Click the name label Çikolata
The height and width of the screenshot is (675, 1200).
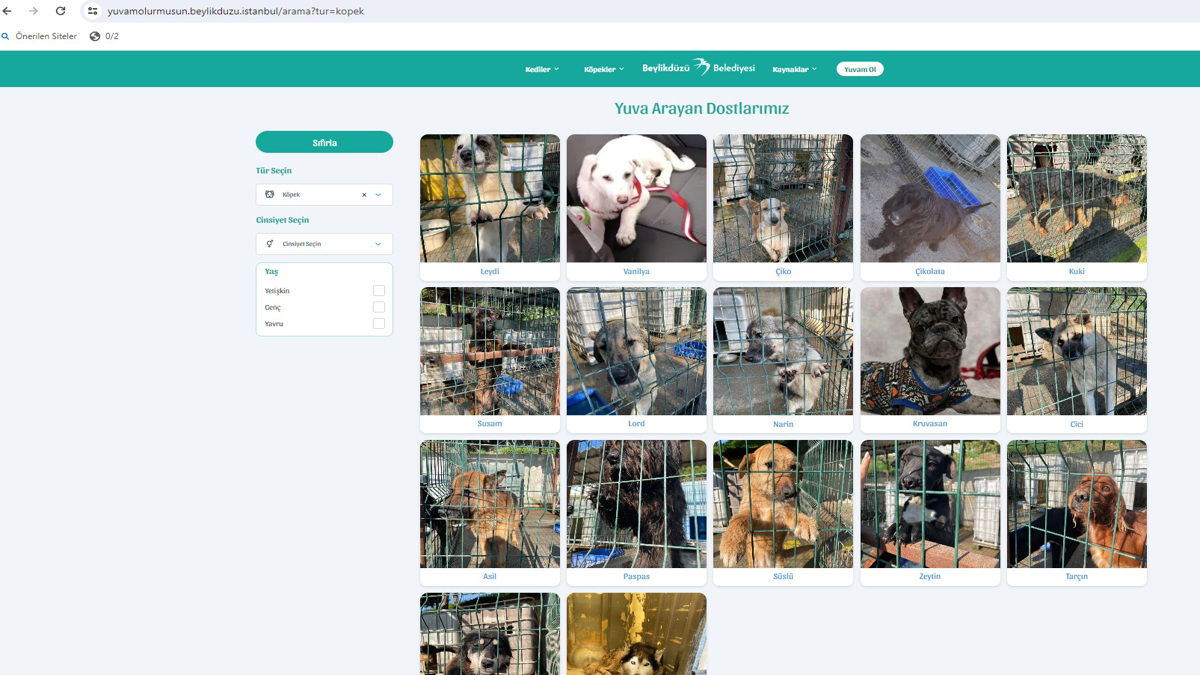[930, 271]
